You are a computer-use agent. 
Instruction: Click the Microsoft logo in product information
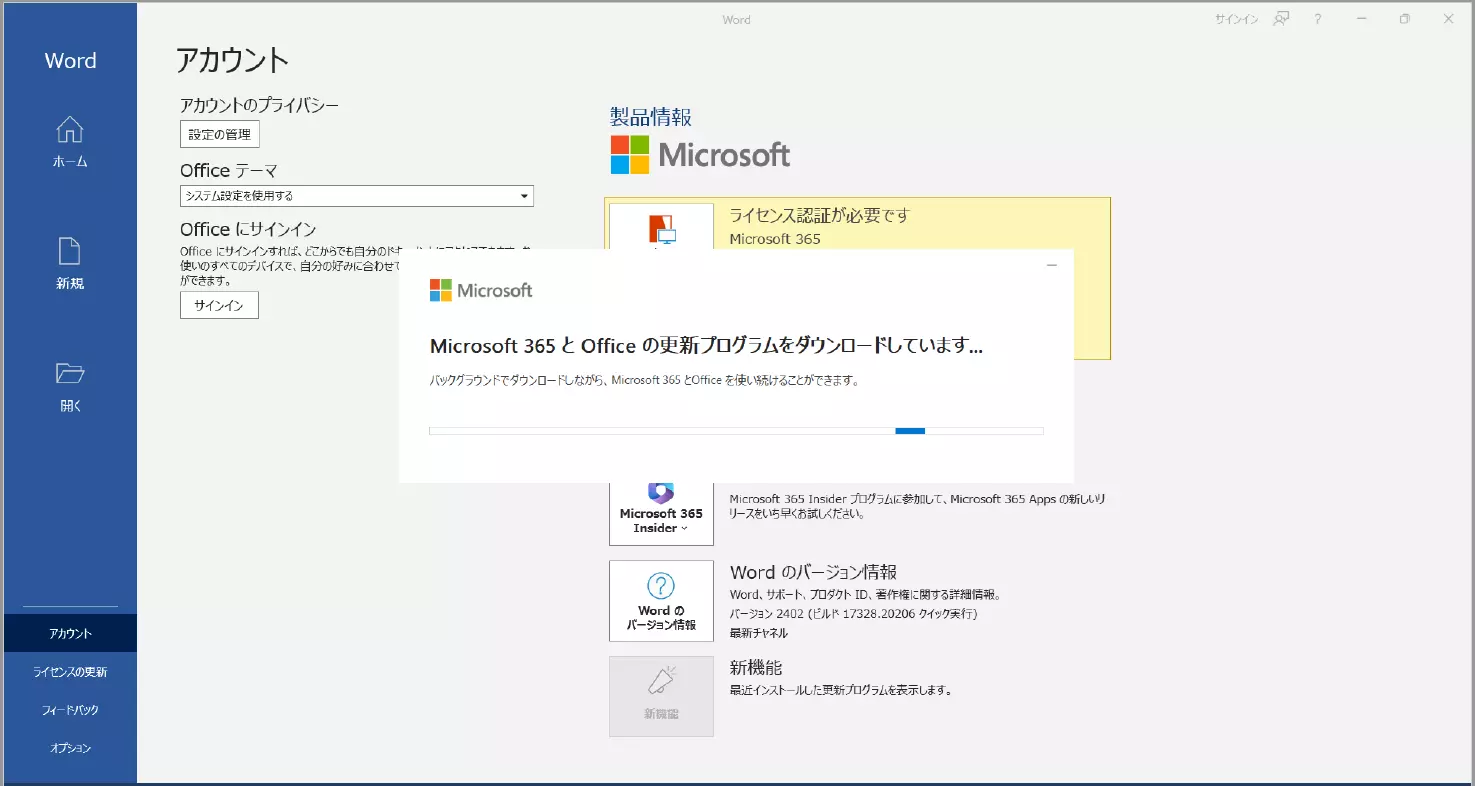(700, 155)
